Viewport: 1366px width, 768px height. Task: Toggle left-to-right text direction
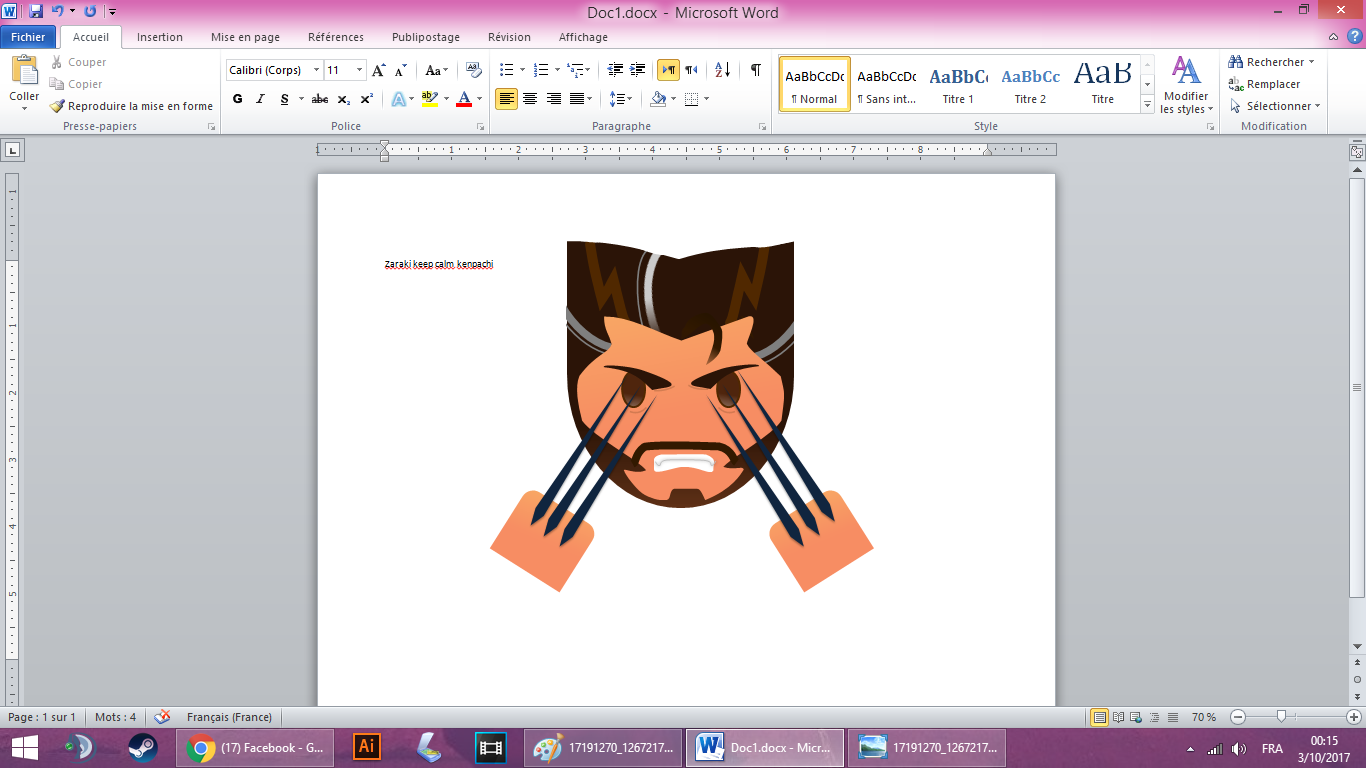[x=668, y=70]
